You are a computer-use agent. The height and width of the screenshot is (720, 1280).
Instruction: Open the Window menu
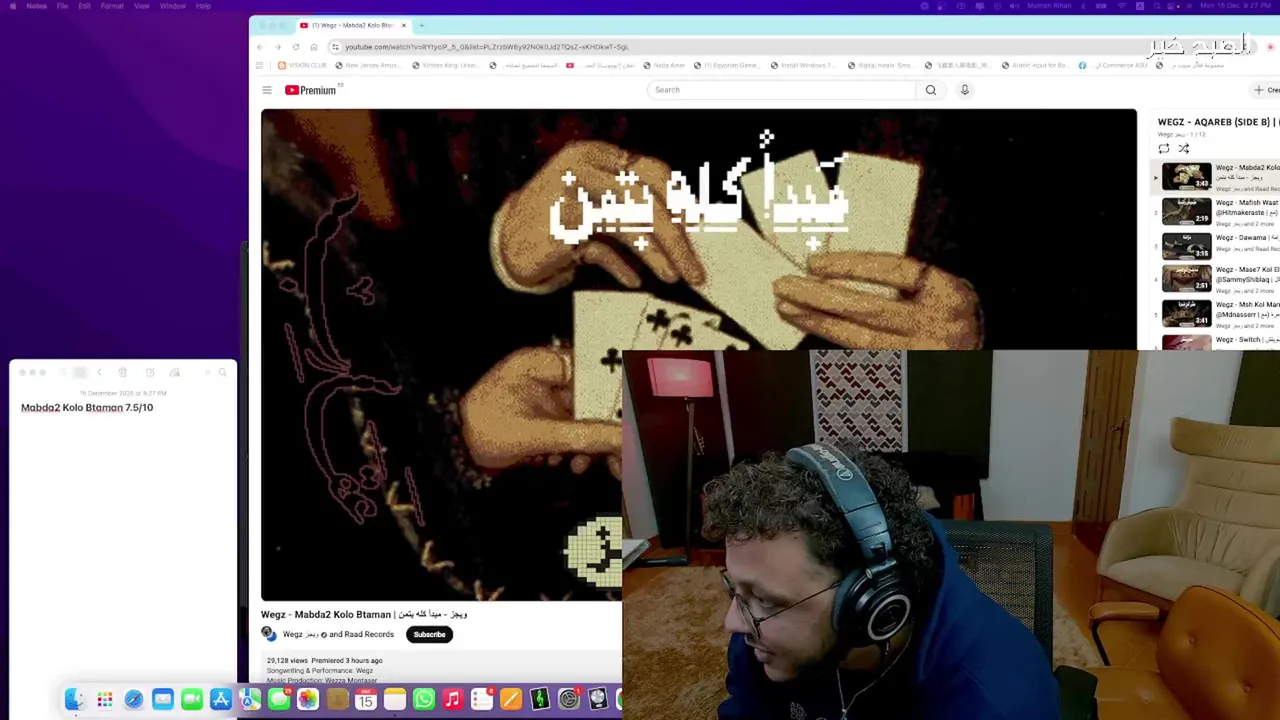pyautogui.click(x=172, y=6)
